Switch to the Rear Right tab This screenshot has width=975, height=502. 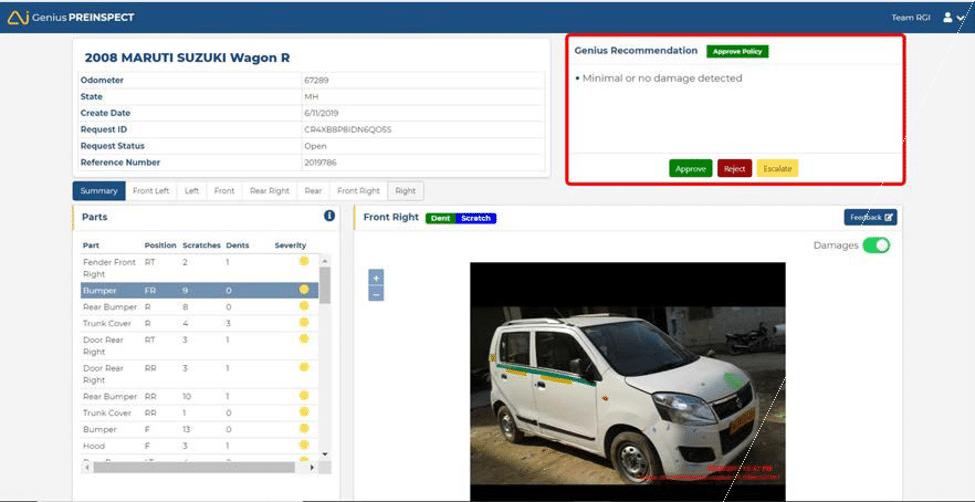270,191
